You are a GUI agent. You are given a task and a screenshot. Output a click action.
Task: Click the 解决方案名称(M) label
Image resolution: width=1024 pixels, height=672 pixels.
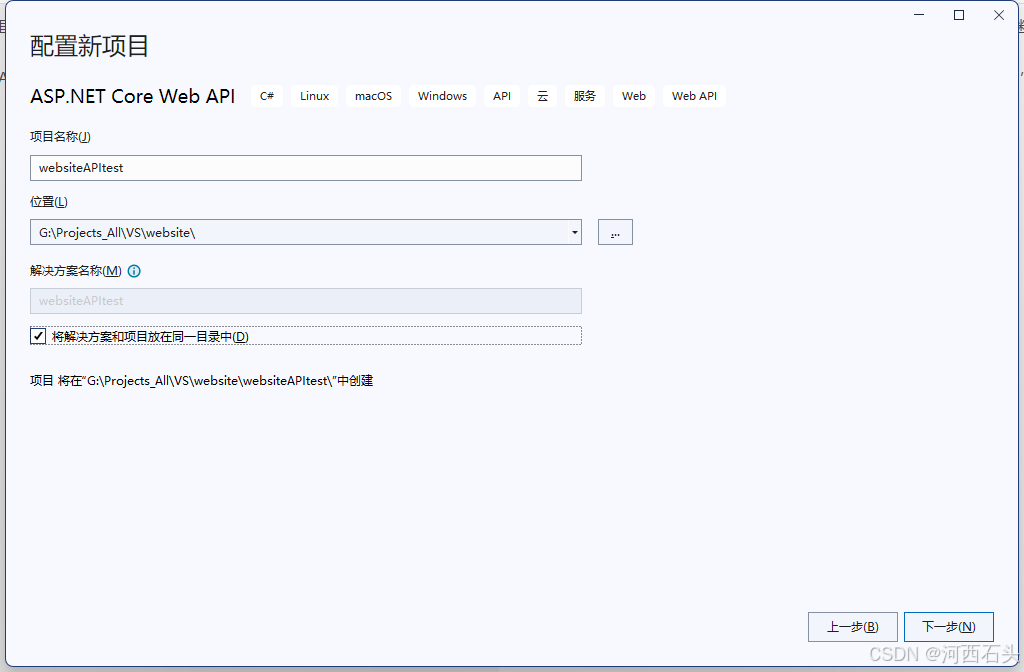point(76,271)
